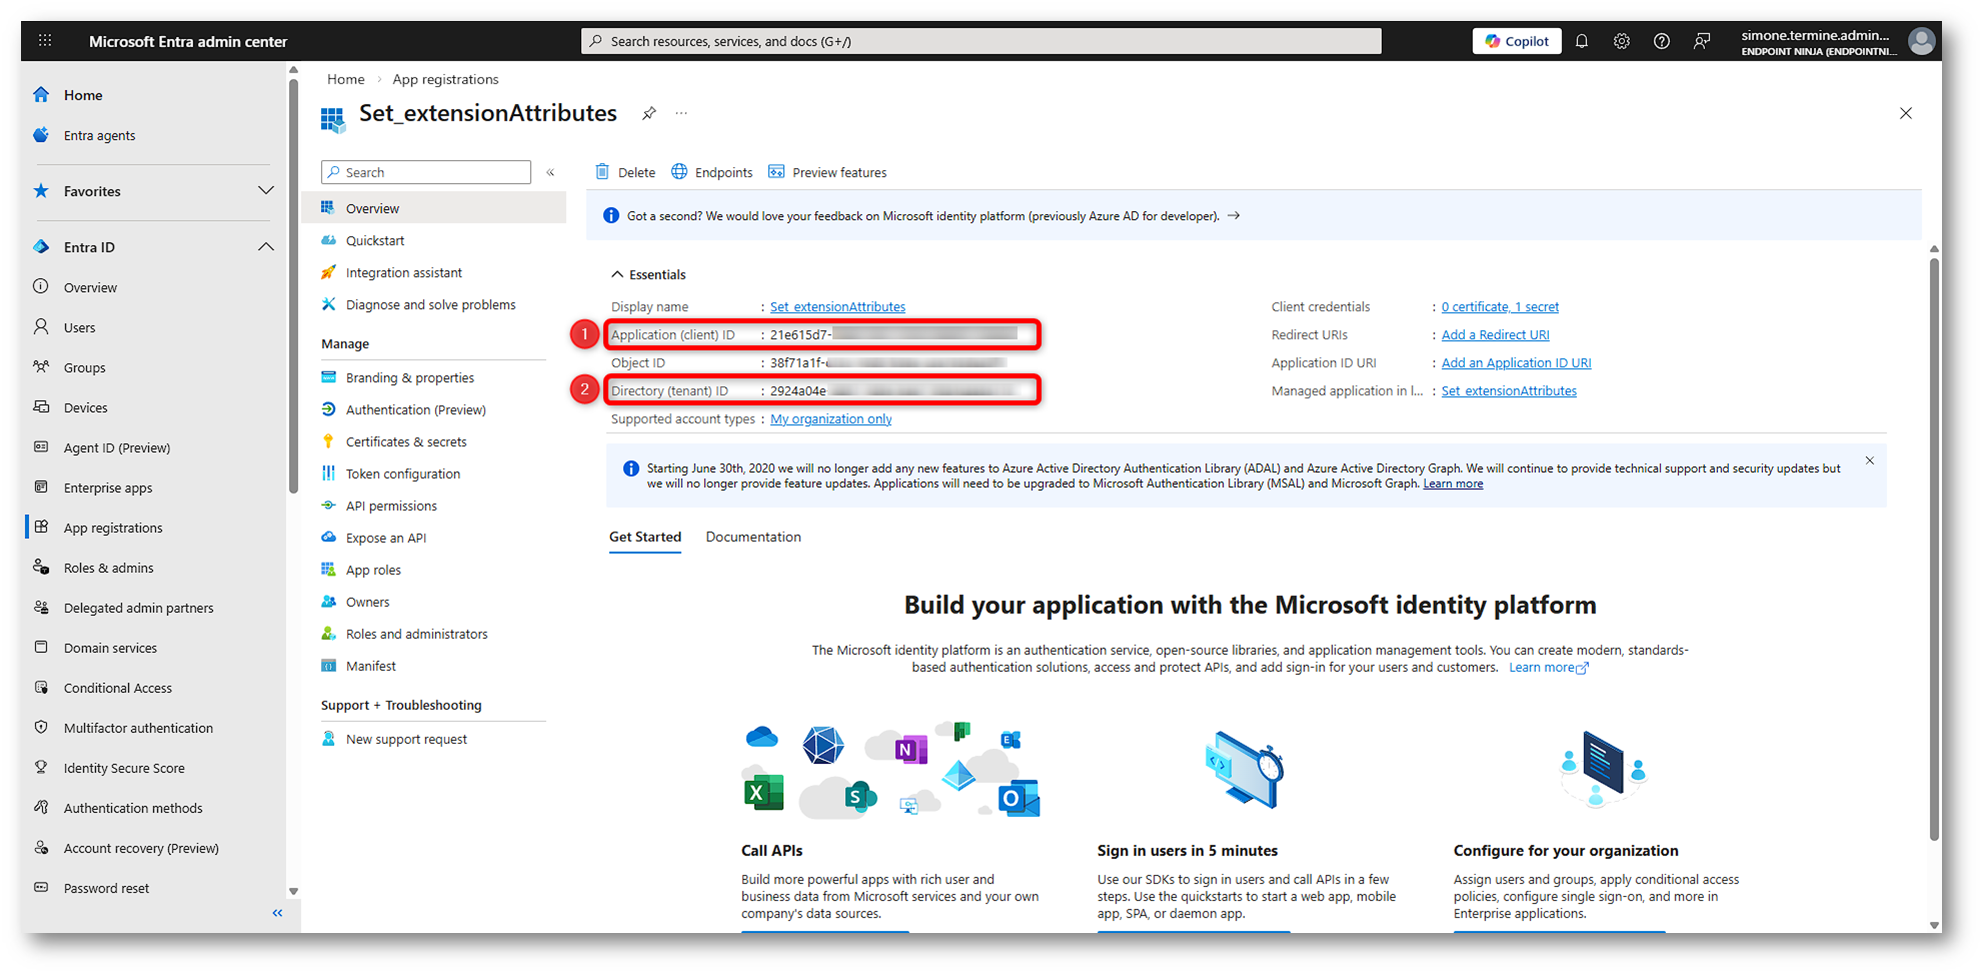Screen dimensions: 1984x975
Task: Collapse the Essentials section
Action: click(x=617, y=274)
